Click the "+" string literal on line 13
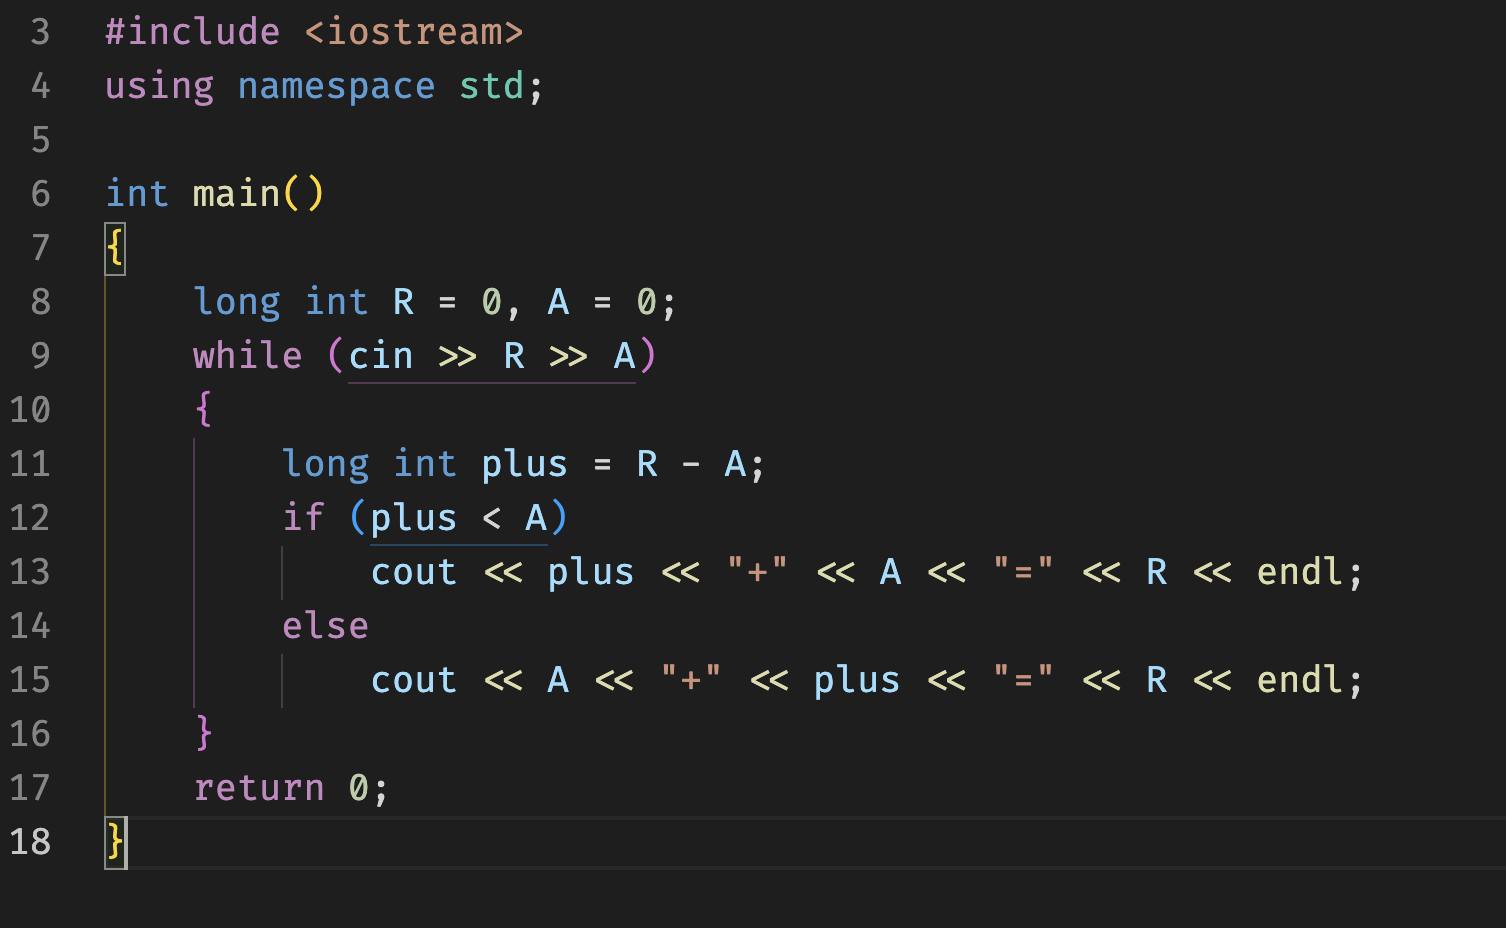This screenshot has width=1506, height=928. tap(757, 572)
